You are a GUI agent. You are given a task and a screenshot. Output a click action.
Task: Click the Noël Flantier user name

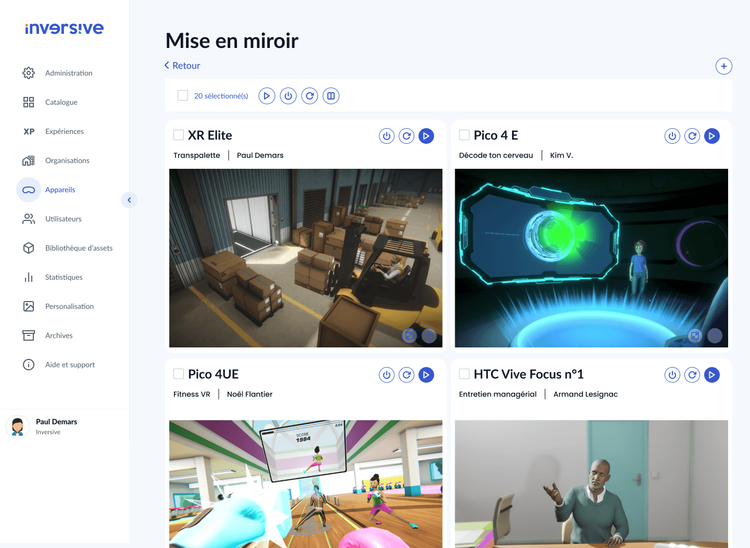click(x=250, y=395)
